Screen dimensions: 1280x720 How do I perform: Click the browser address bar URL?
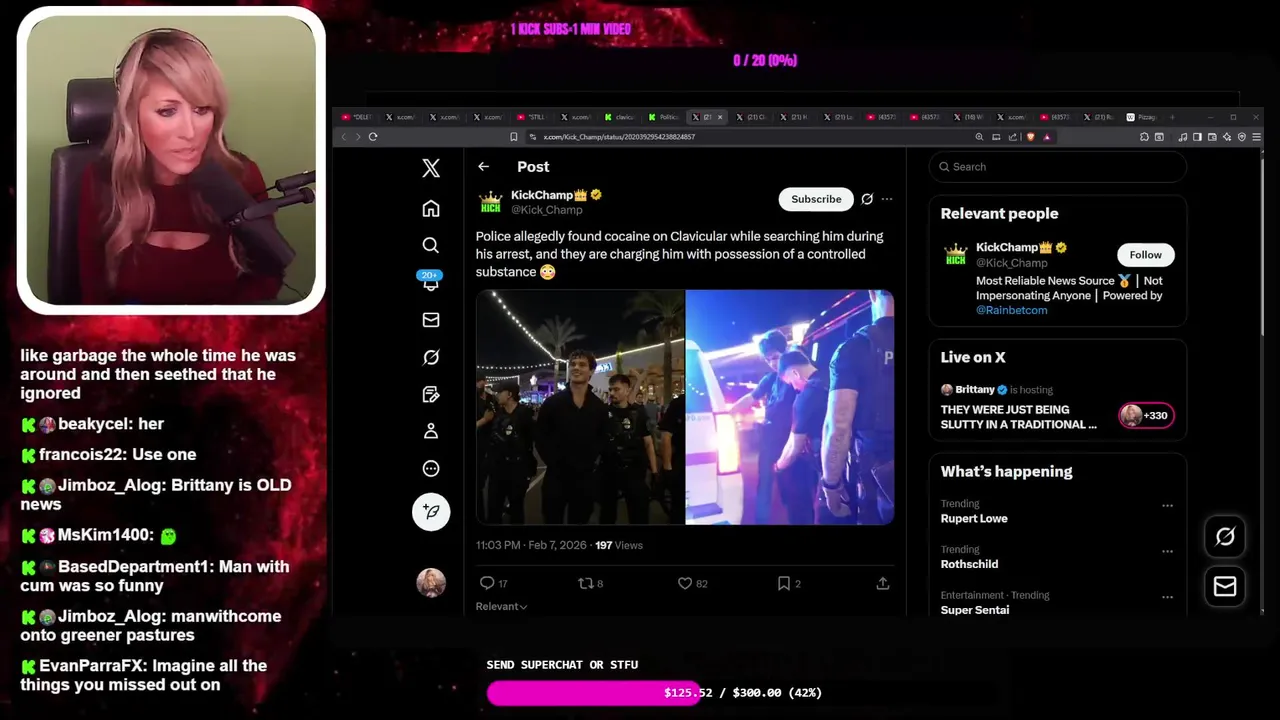tap(619, 137)
